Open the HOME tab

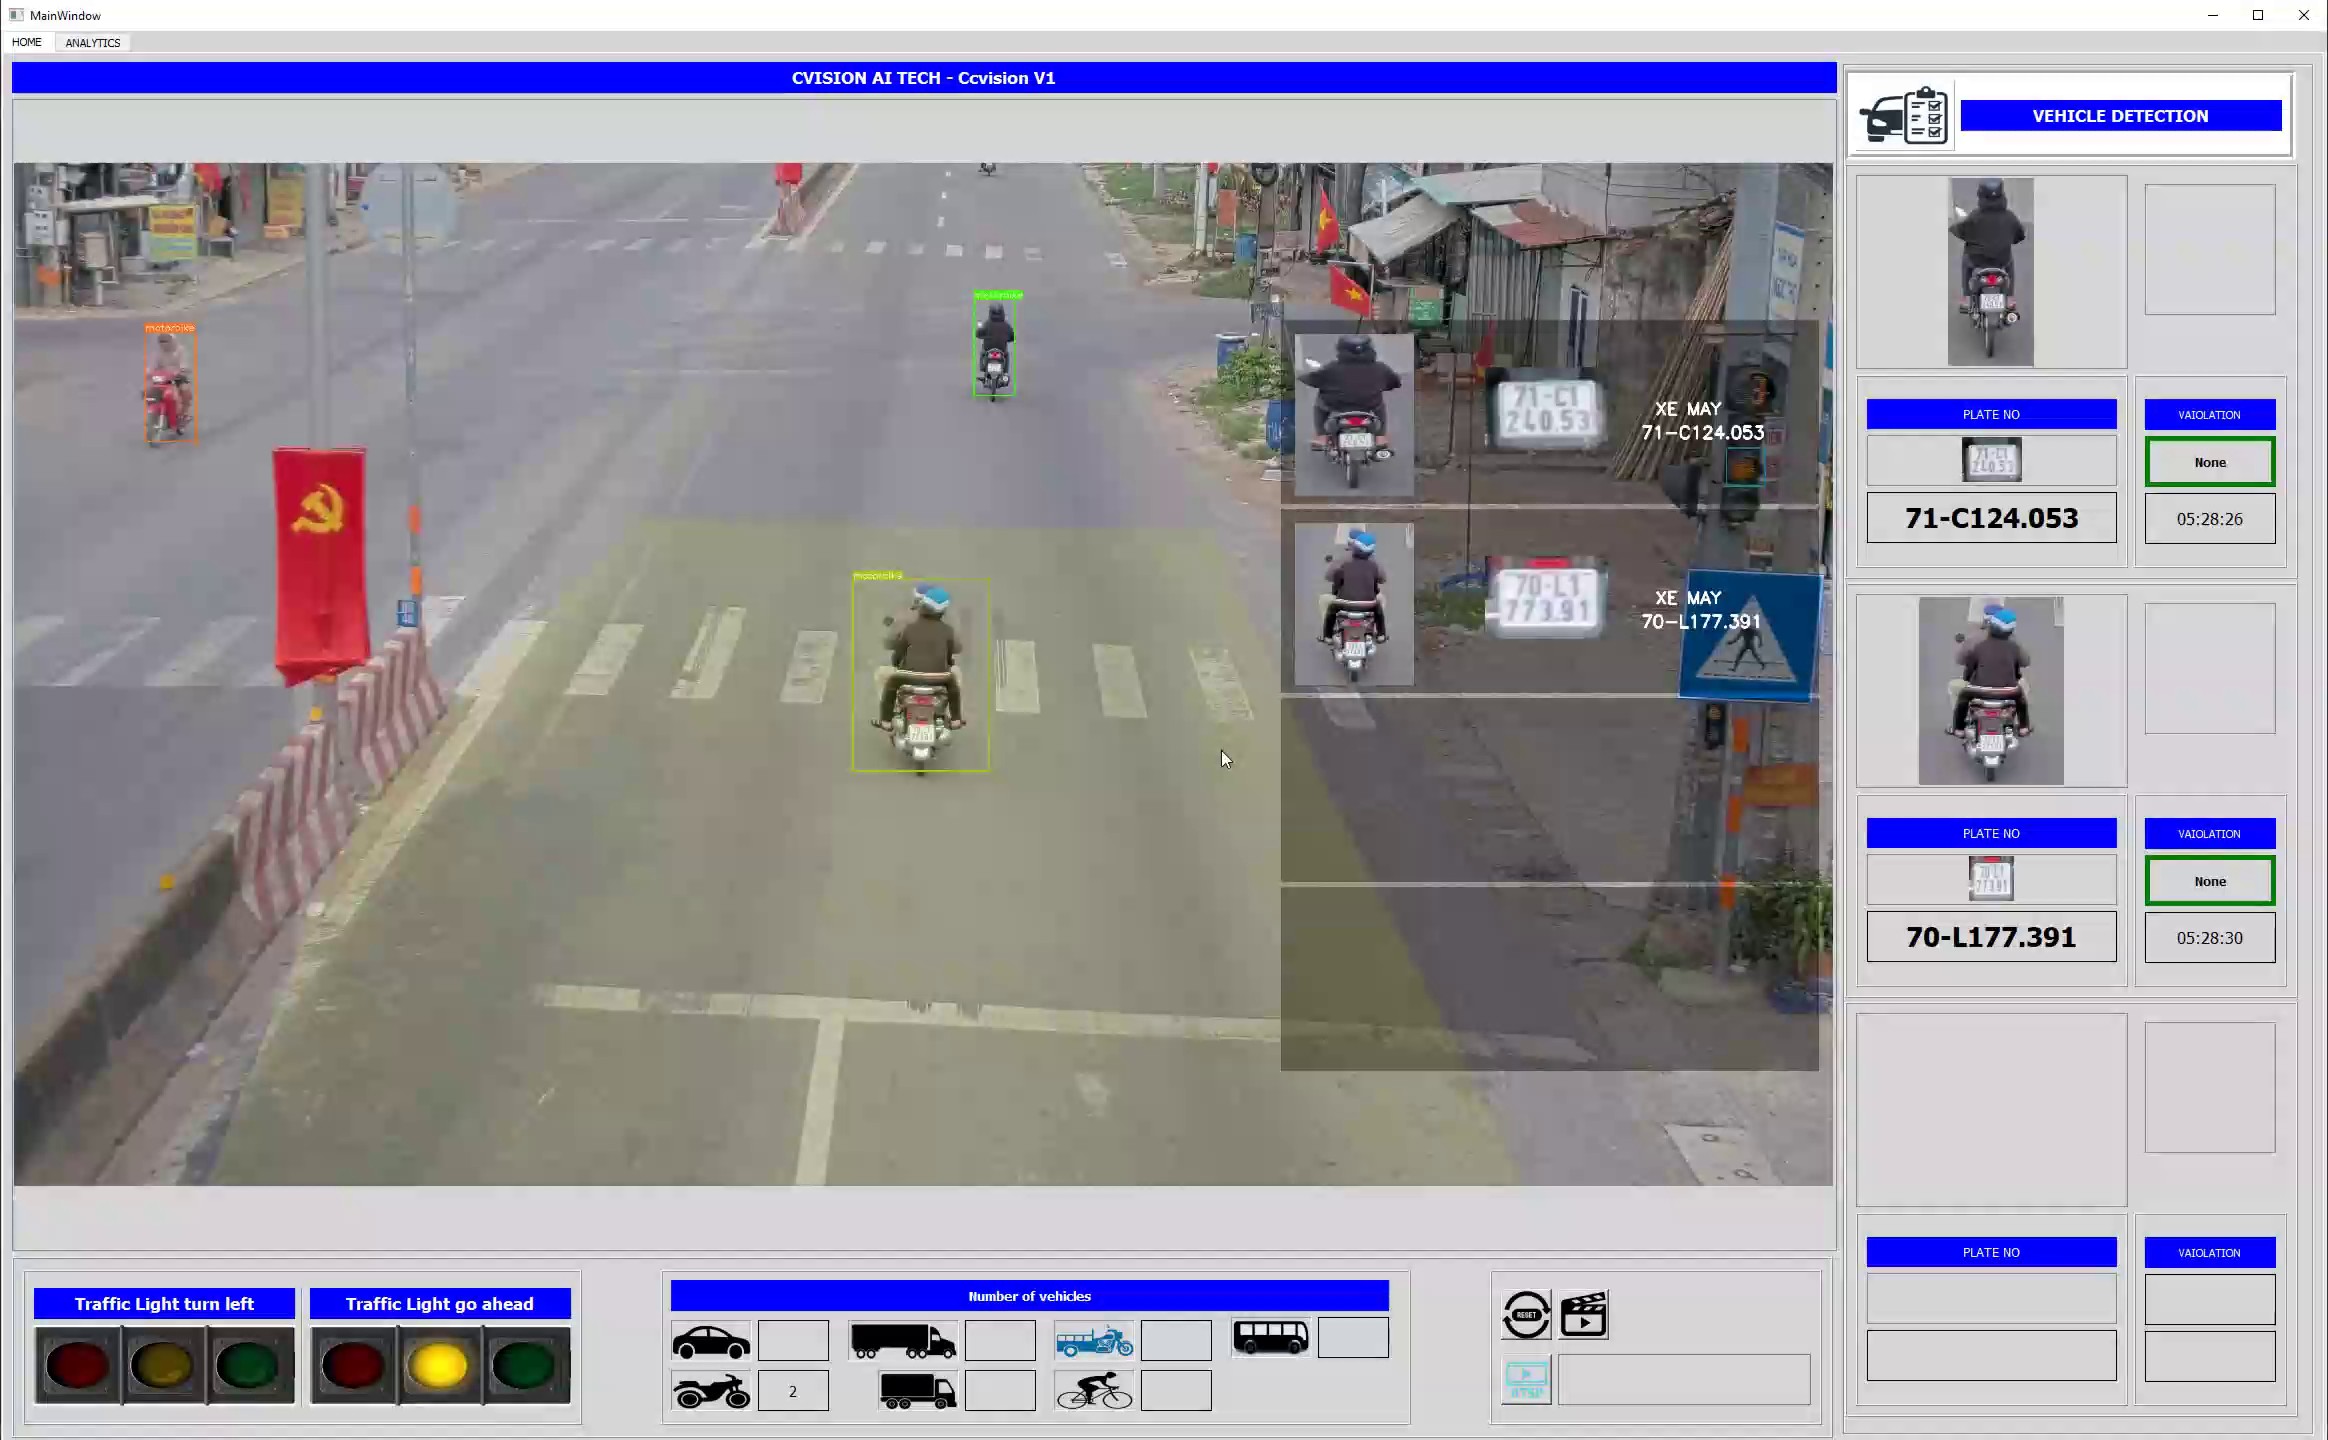click(27, 42)
